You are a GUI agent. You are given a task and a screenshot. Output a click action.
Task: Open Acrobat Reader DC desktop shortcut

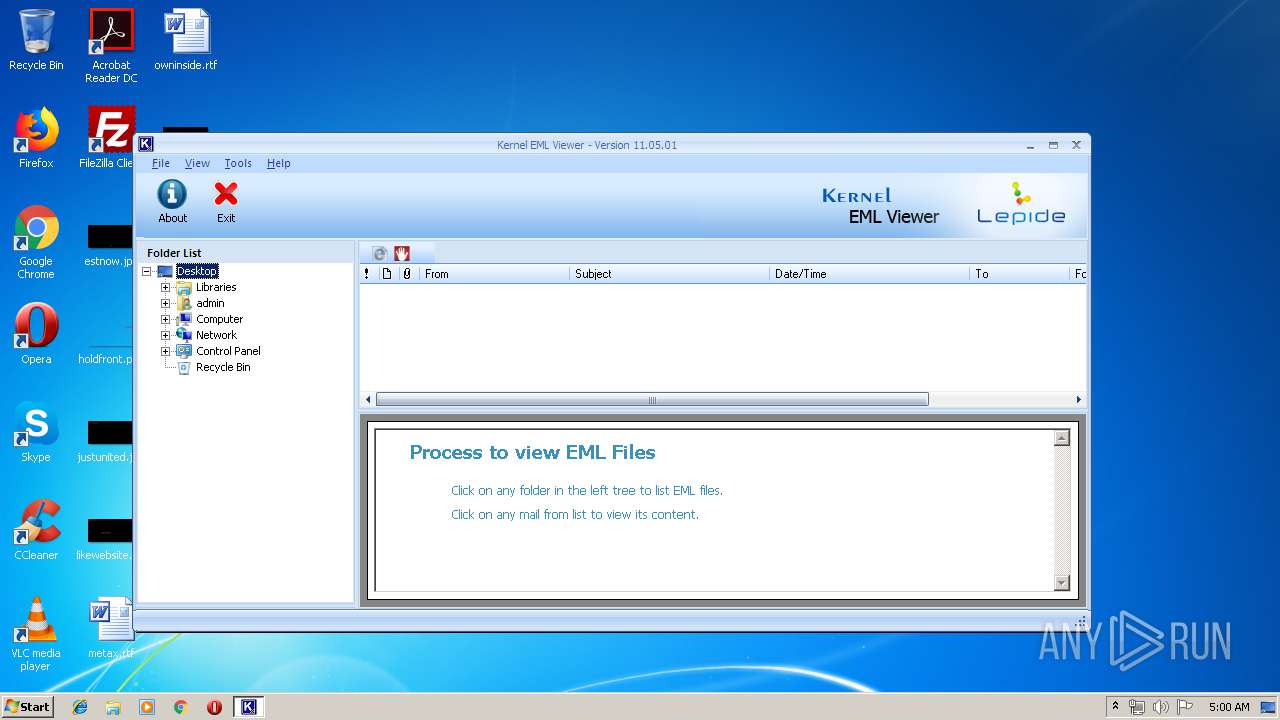pyautogui.click(x=111, y=46)
